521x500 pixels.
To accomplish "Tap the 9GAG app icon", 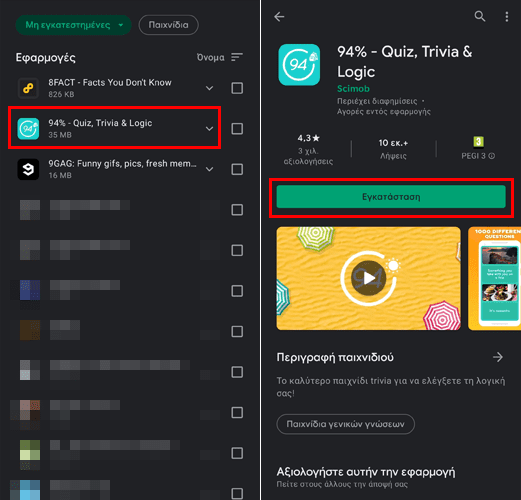I will [28, 169].
